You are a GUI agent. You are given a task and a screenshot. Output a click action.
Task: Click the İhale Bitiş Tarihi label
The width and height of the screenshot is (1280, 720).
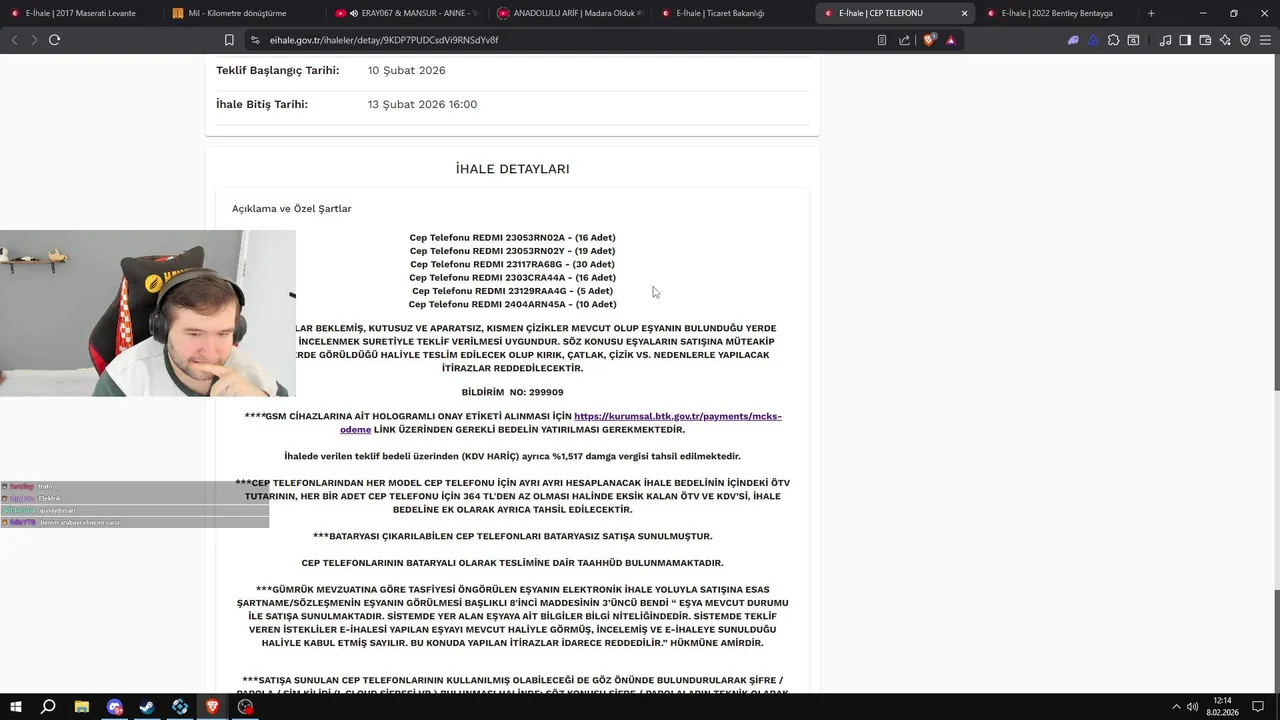coord(262,104)
